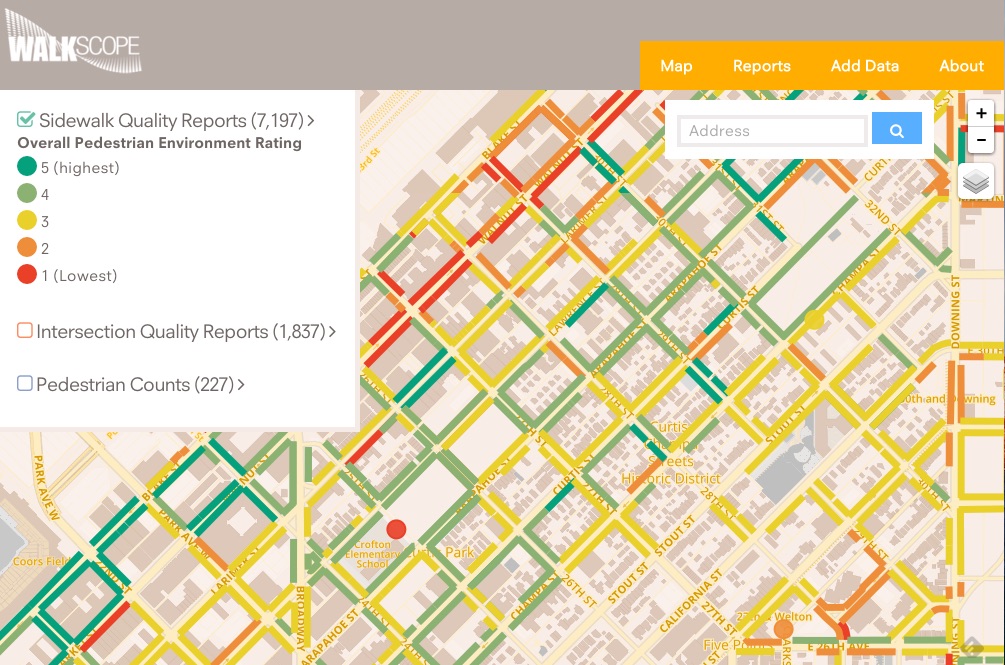The height and width of the screenshot is (665, 1005).
Task: Click the '5 (highest)' legend text
Action: (80, 168)
